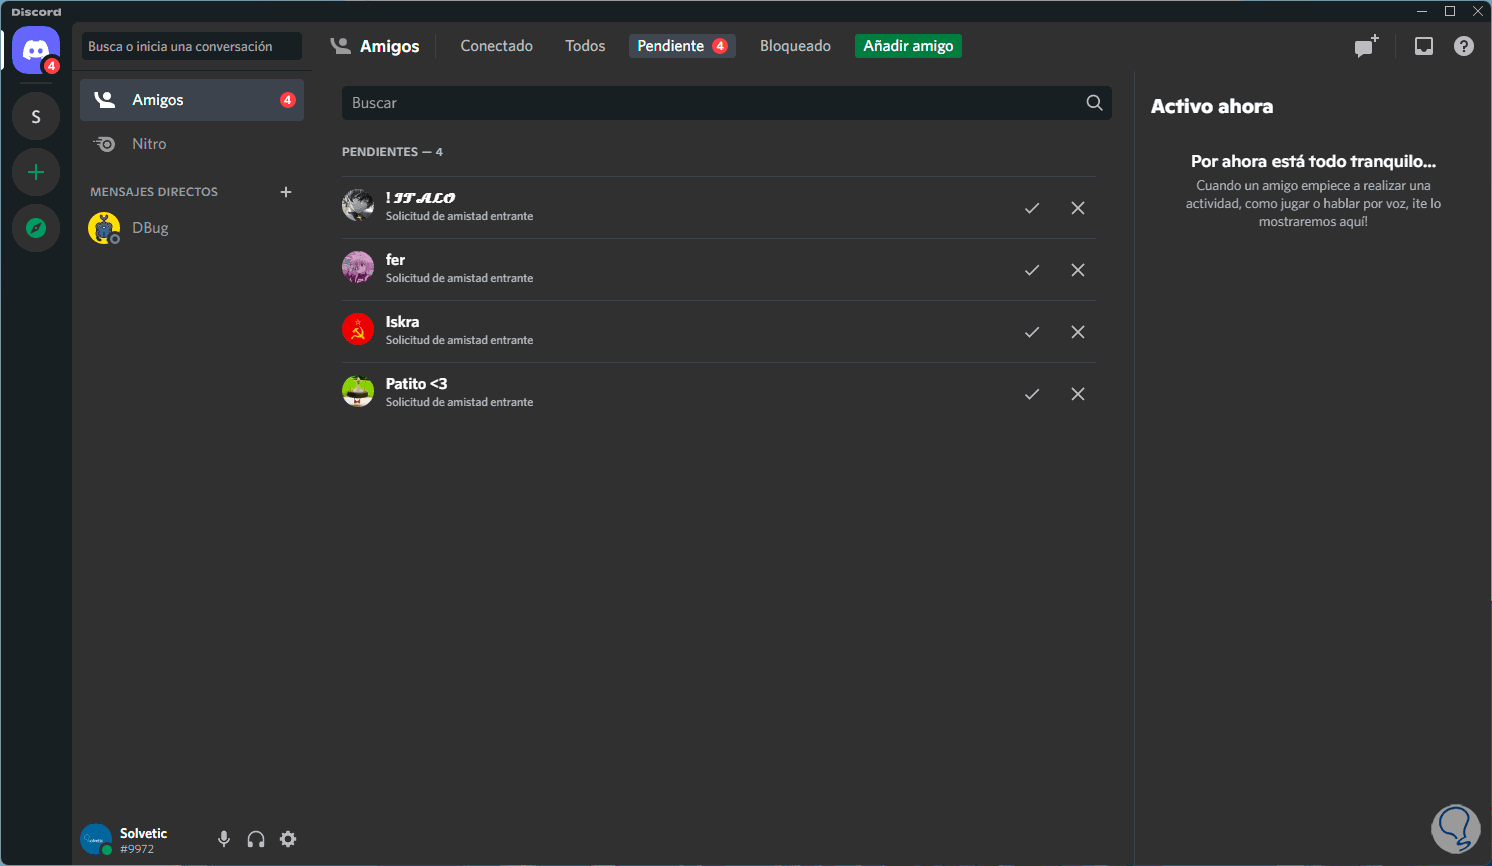The height and width of the screenshot is (866, 1492).
Task: Decline friend request from fer
Action: coord(1078,270)
